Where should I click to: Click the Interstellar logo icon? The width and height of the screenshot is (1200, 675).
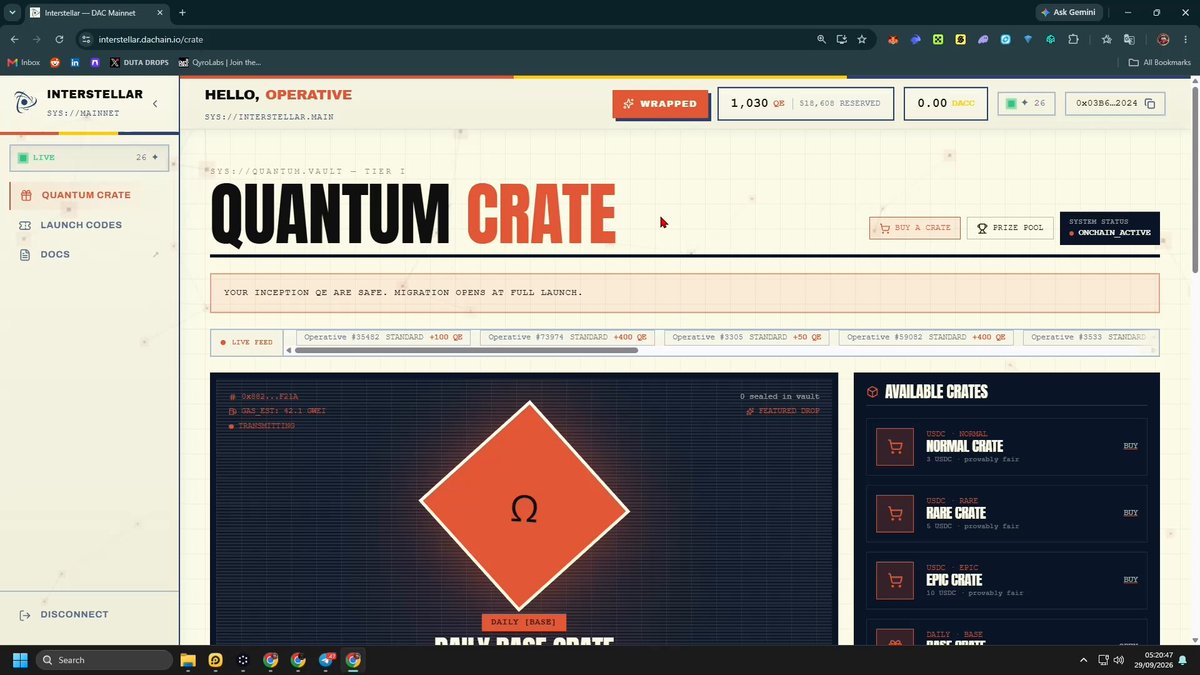(x=26, y=103)
